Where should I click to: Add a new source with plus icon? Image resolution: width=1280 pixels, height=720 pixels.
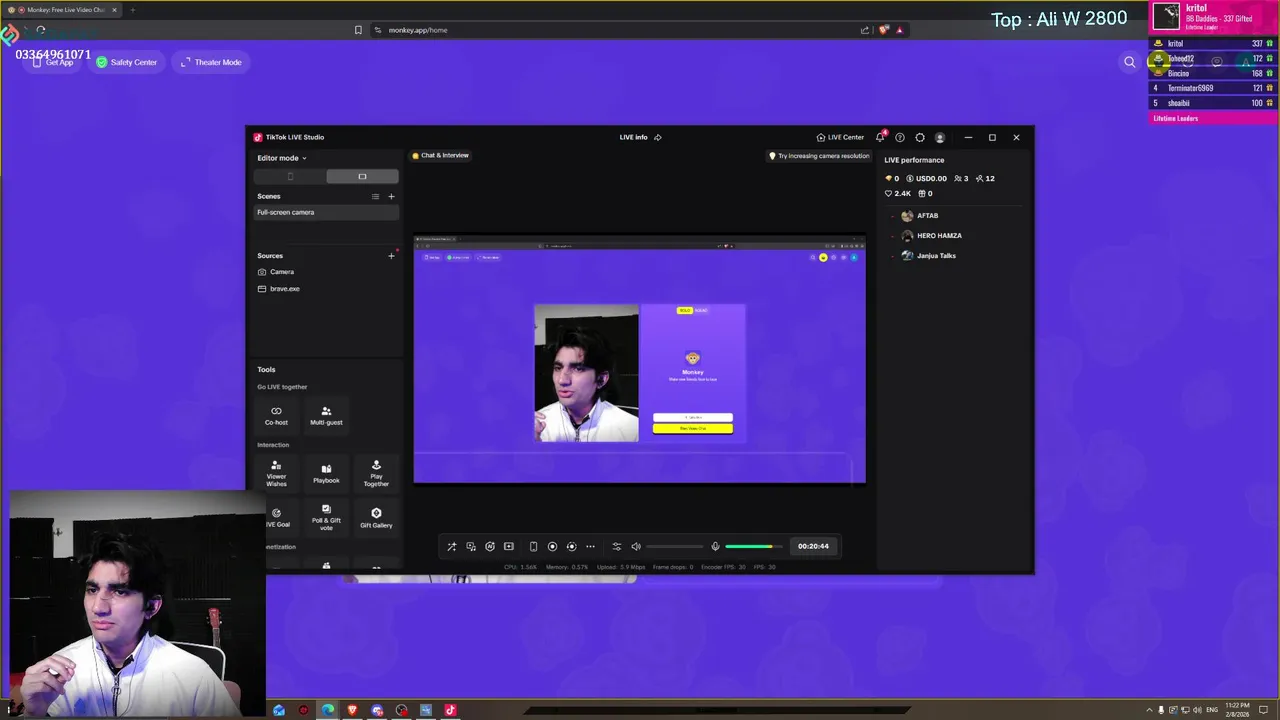[x=391, y=256]
